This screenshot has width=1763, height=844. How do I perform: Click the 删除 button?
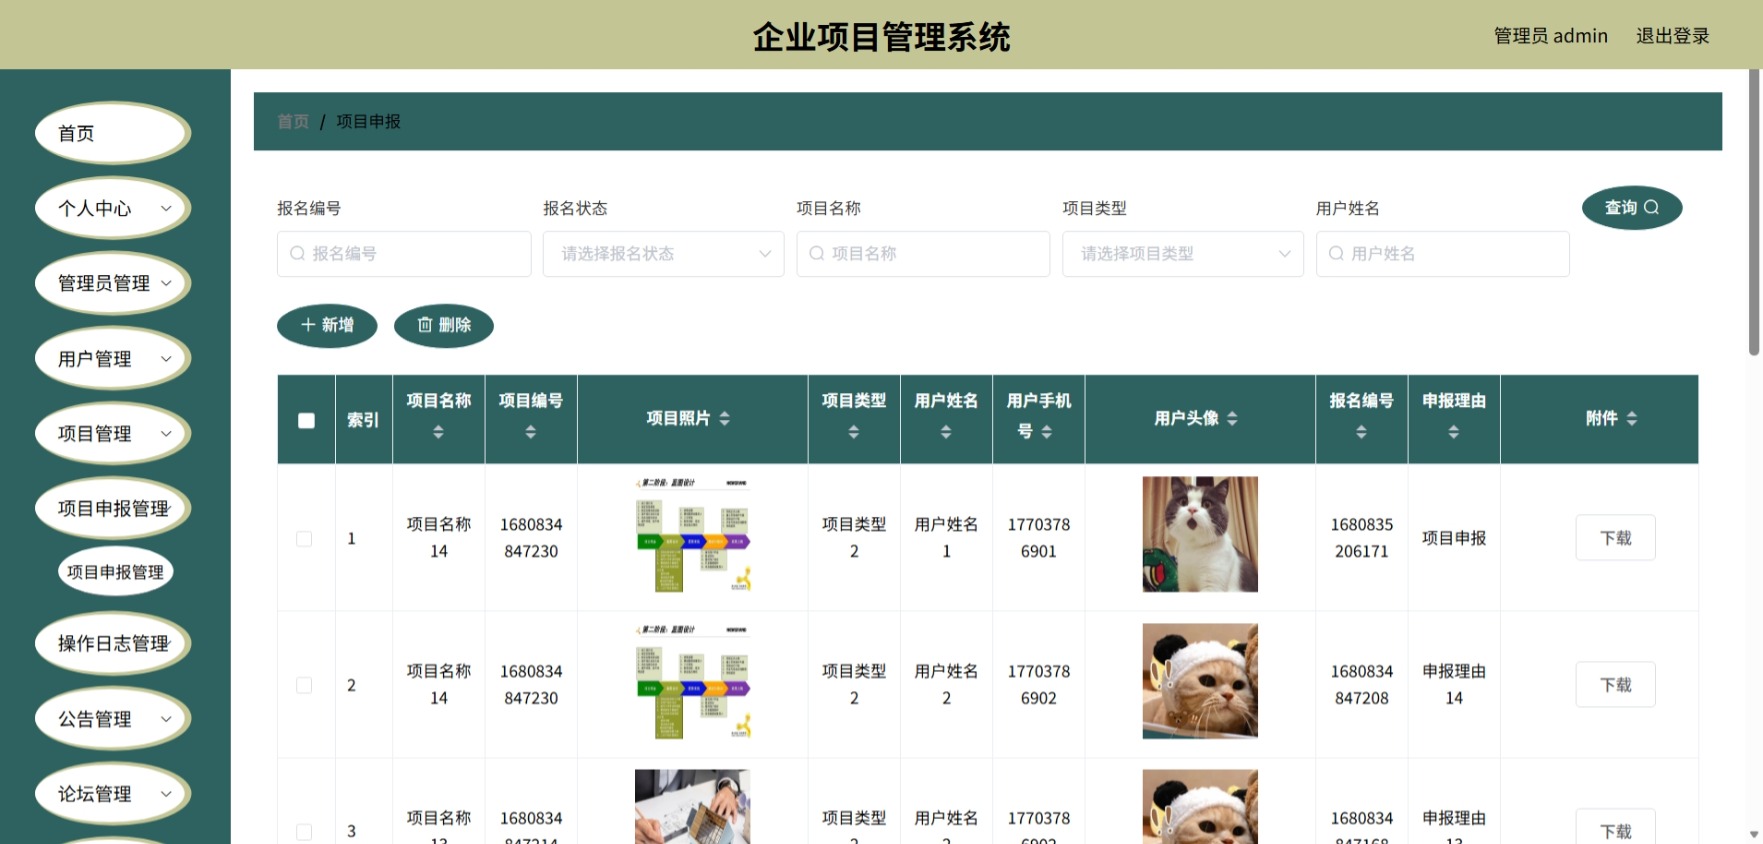coord(444,325)
